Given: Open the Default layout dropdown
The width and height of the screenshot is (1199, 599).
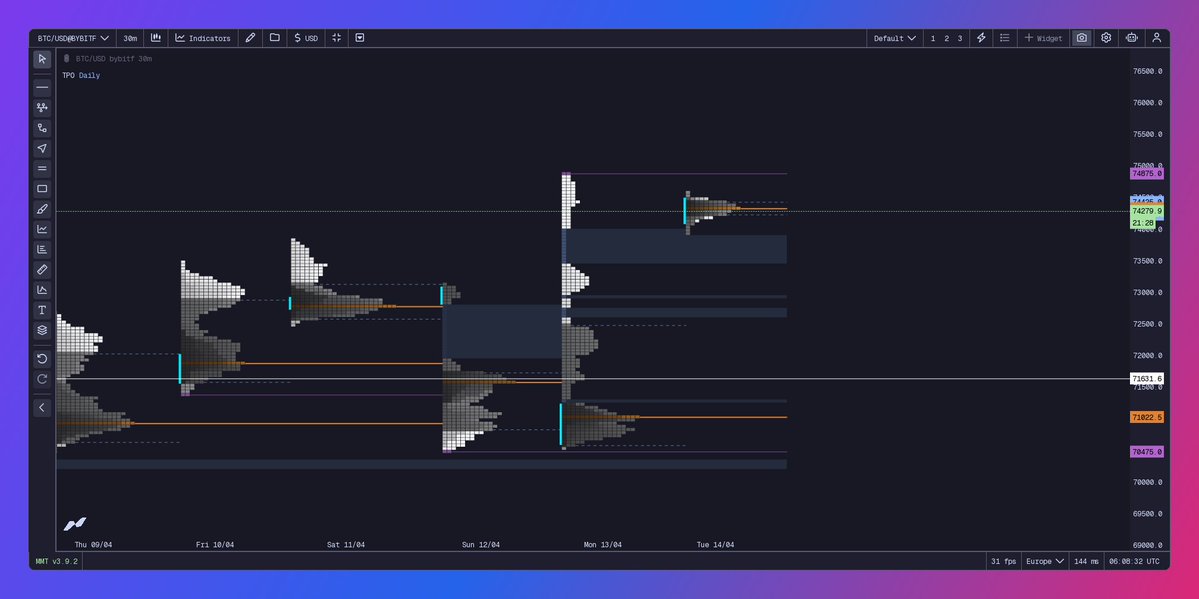Looking at the screenshot, I should 895,38.
